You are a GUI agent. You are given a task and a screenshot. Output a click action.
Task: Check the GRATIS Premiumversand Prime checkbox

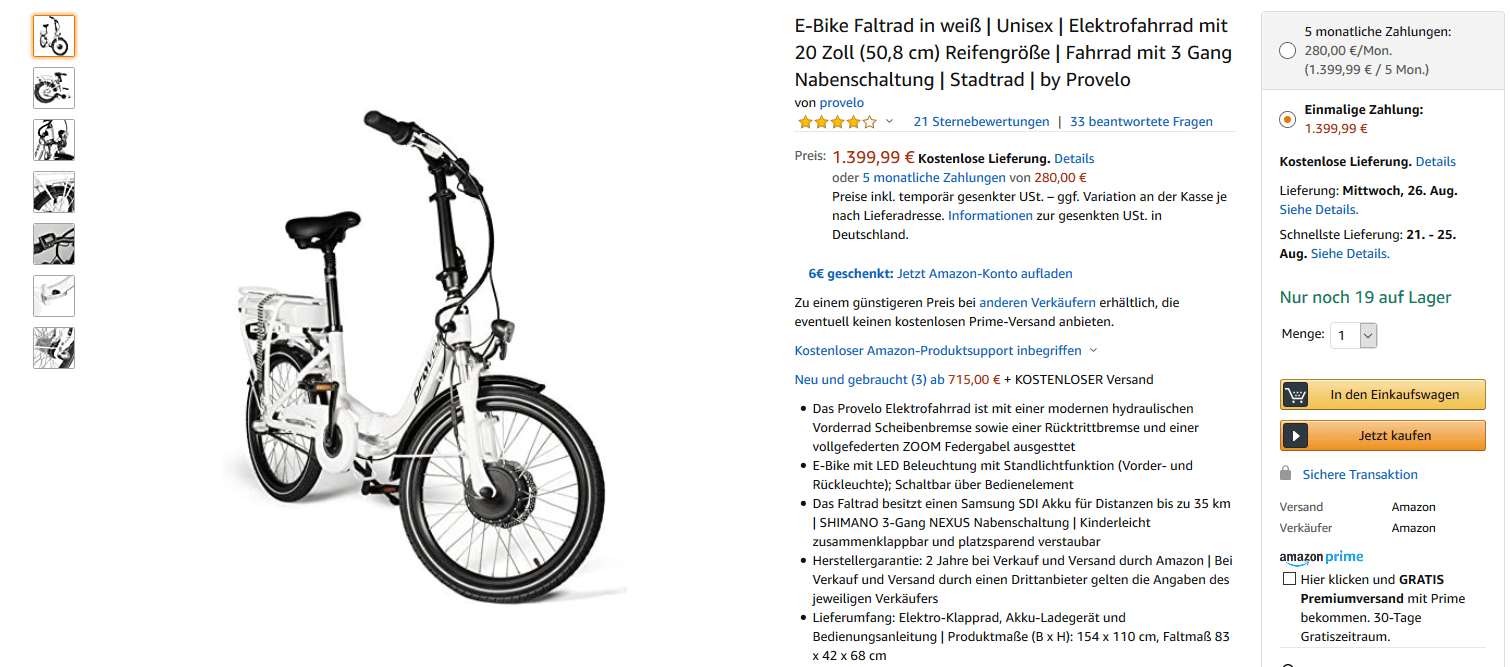tap(1289, 579)
